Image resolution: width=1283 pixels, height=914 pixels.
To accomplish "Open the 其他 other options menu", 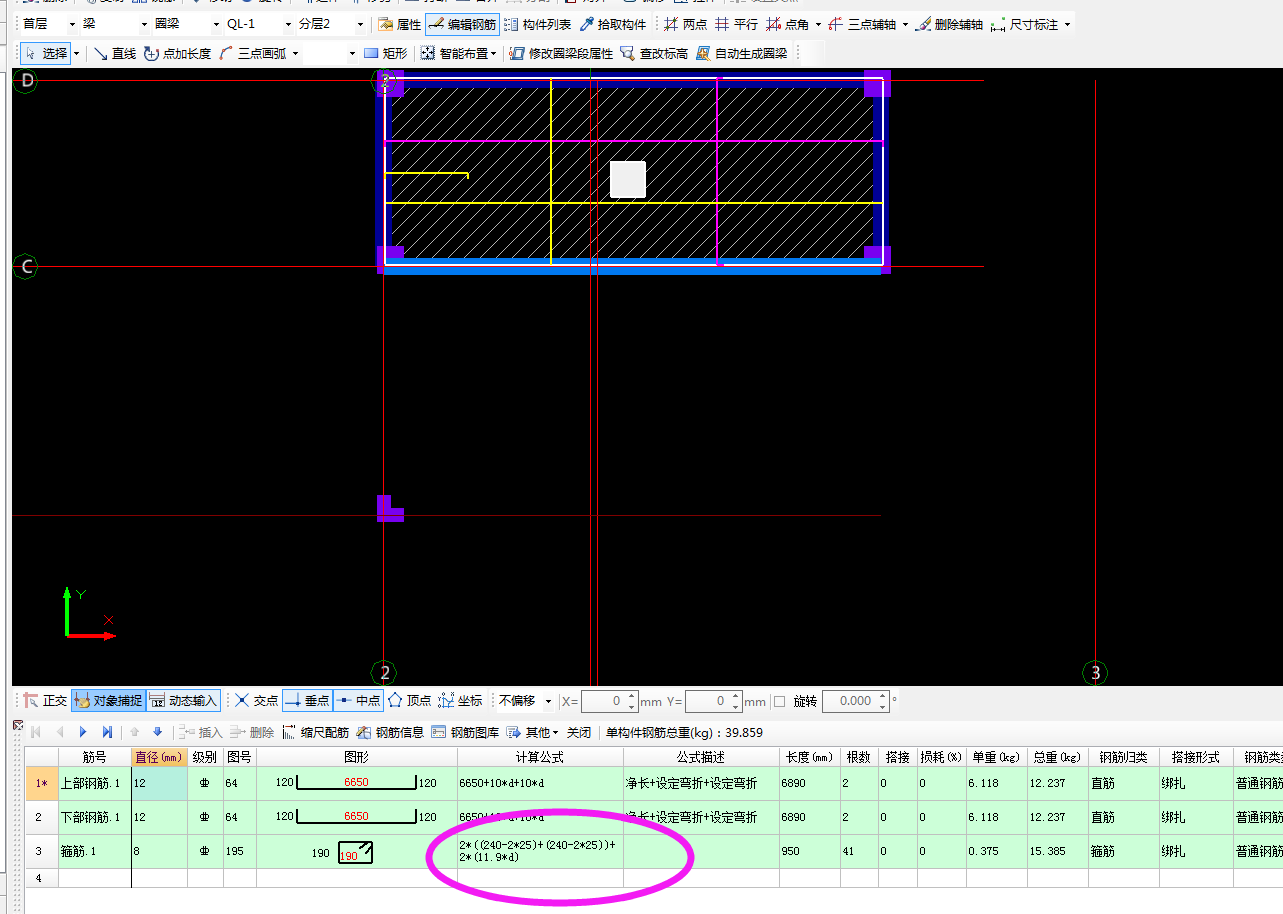I will pyautogui.click(x=533, y=732).
